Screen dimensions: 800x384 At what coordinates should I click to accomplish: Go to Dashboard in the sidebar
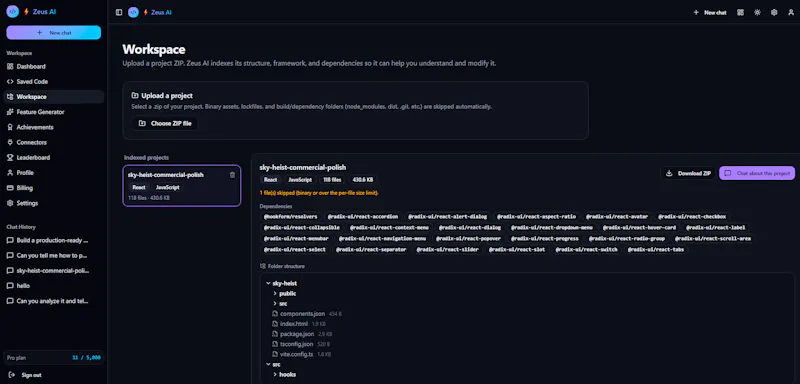[x=54, y=66]
